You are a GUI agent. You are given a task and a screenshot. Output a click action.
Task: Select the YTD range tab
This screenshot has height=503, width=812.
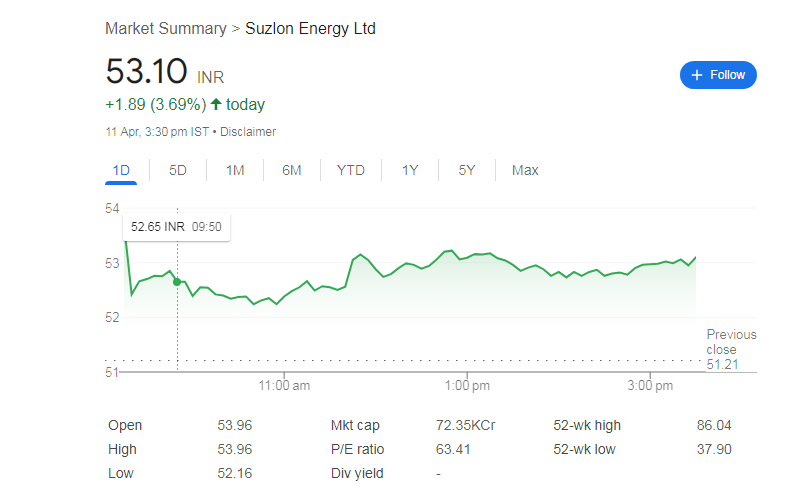click(x=351, y=170)
